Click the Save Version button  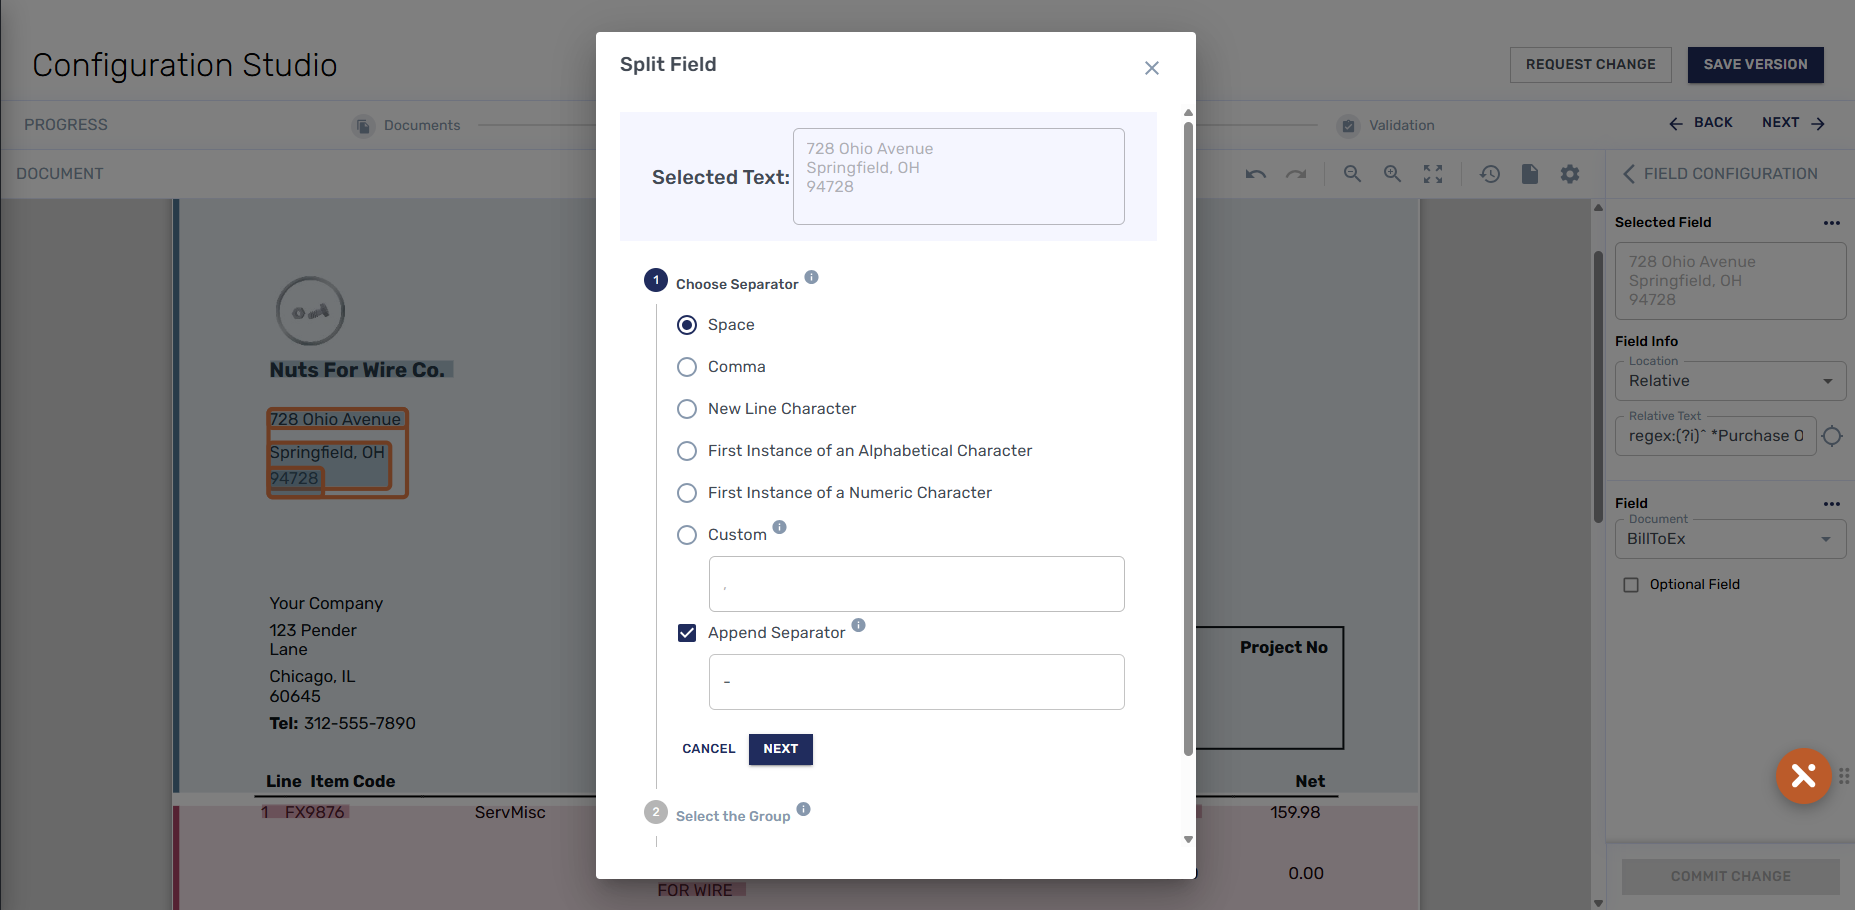point(1755,65)
